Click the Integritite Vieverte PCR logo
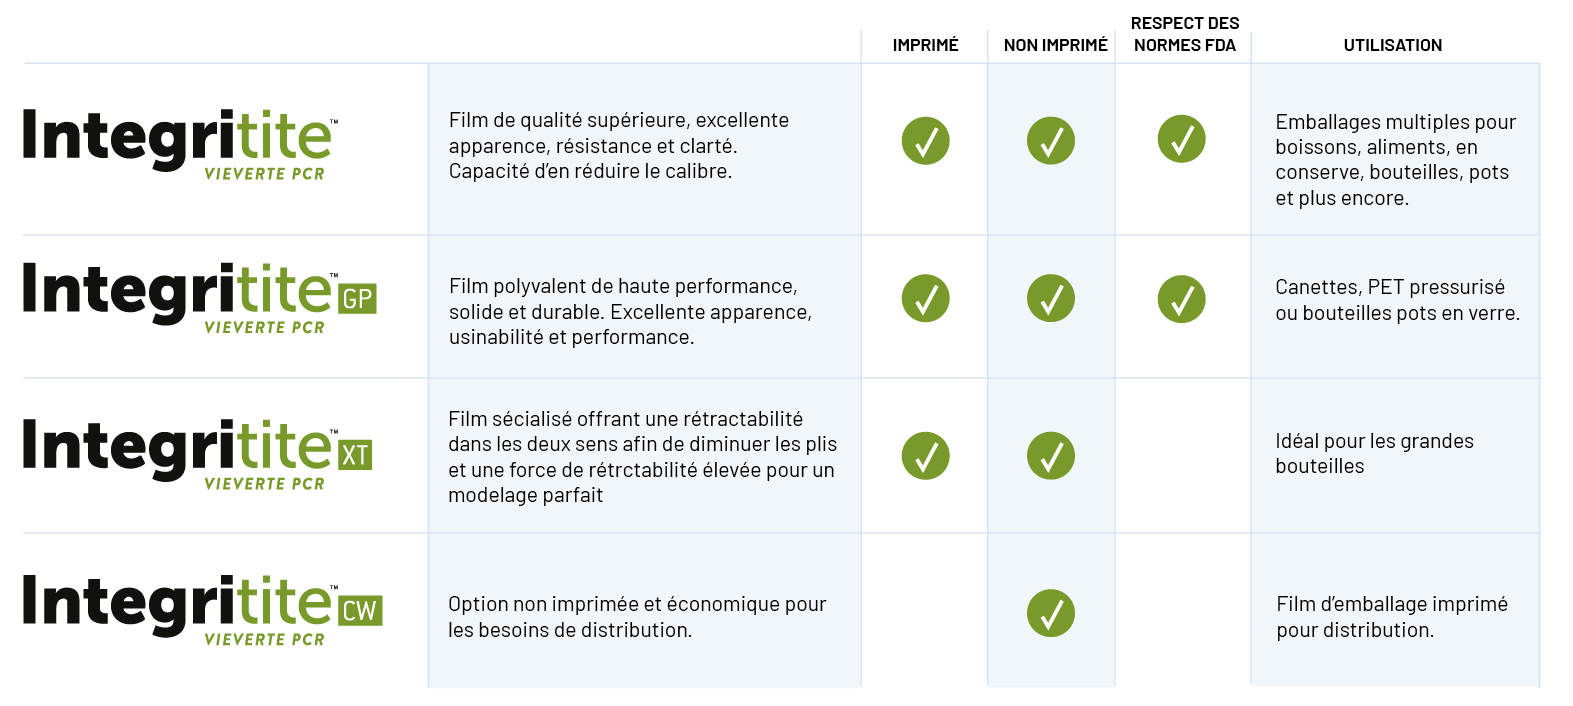The width and height of the screenshot is (1573, 706). pyautogui.click(x=180, y=145)
